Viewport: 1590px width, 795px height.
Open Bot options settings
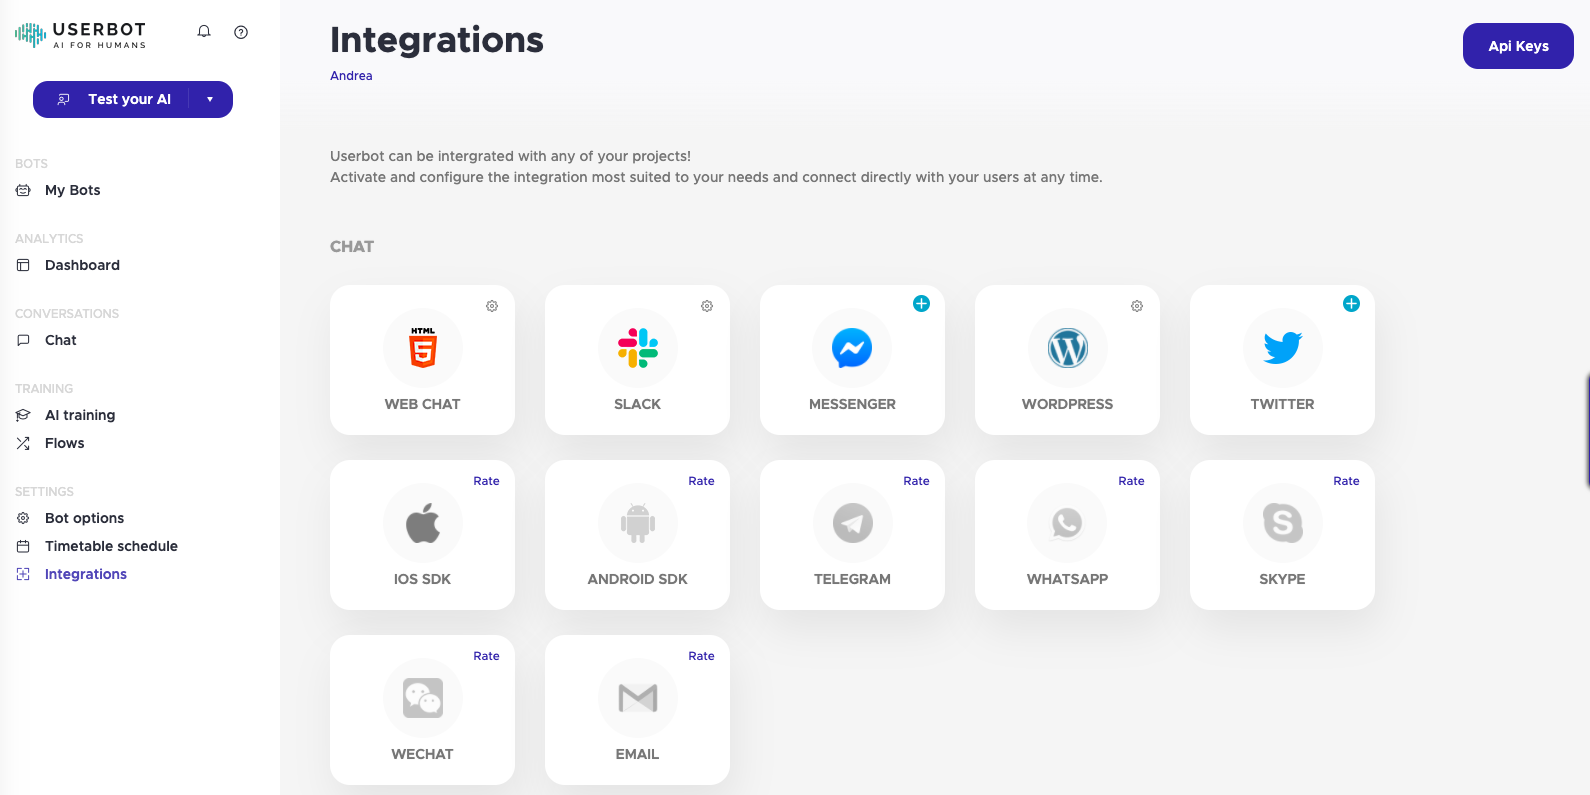85,518
